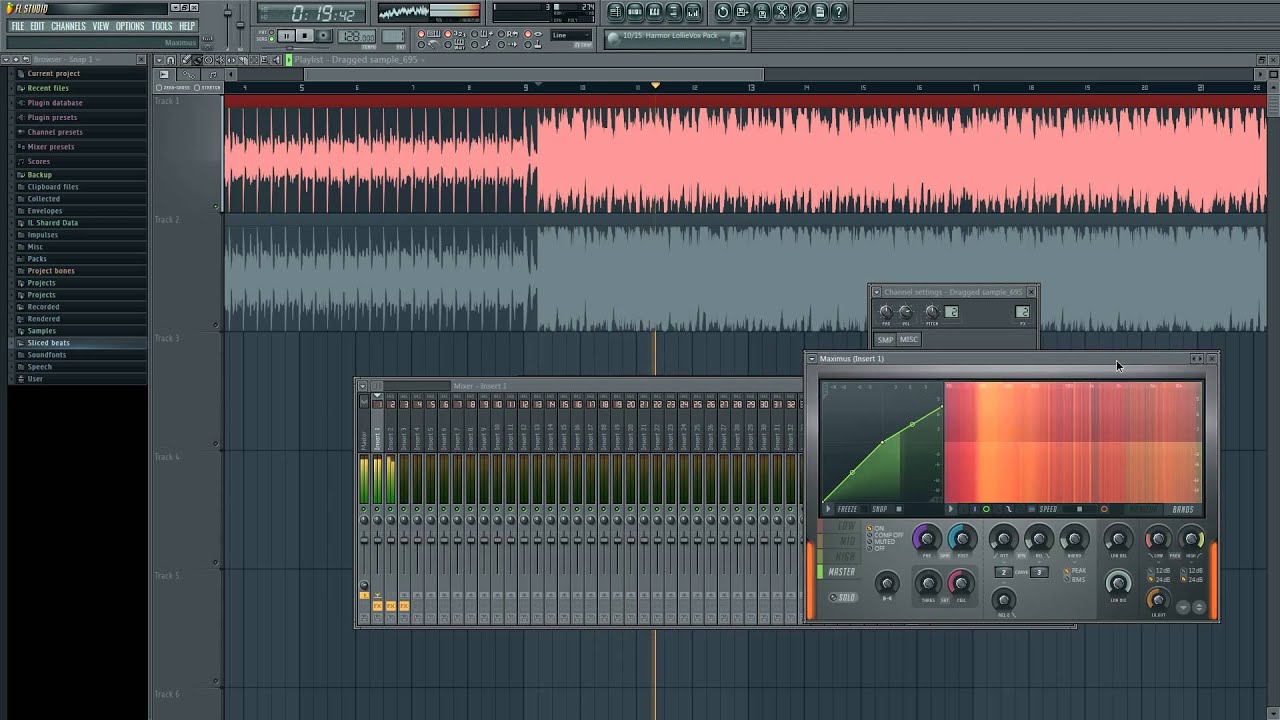The height and width of the screenshot is (720, 1280).
Task: Click the save project icon
Action: (742, 12)
